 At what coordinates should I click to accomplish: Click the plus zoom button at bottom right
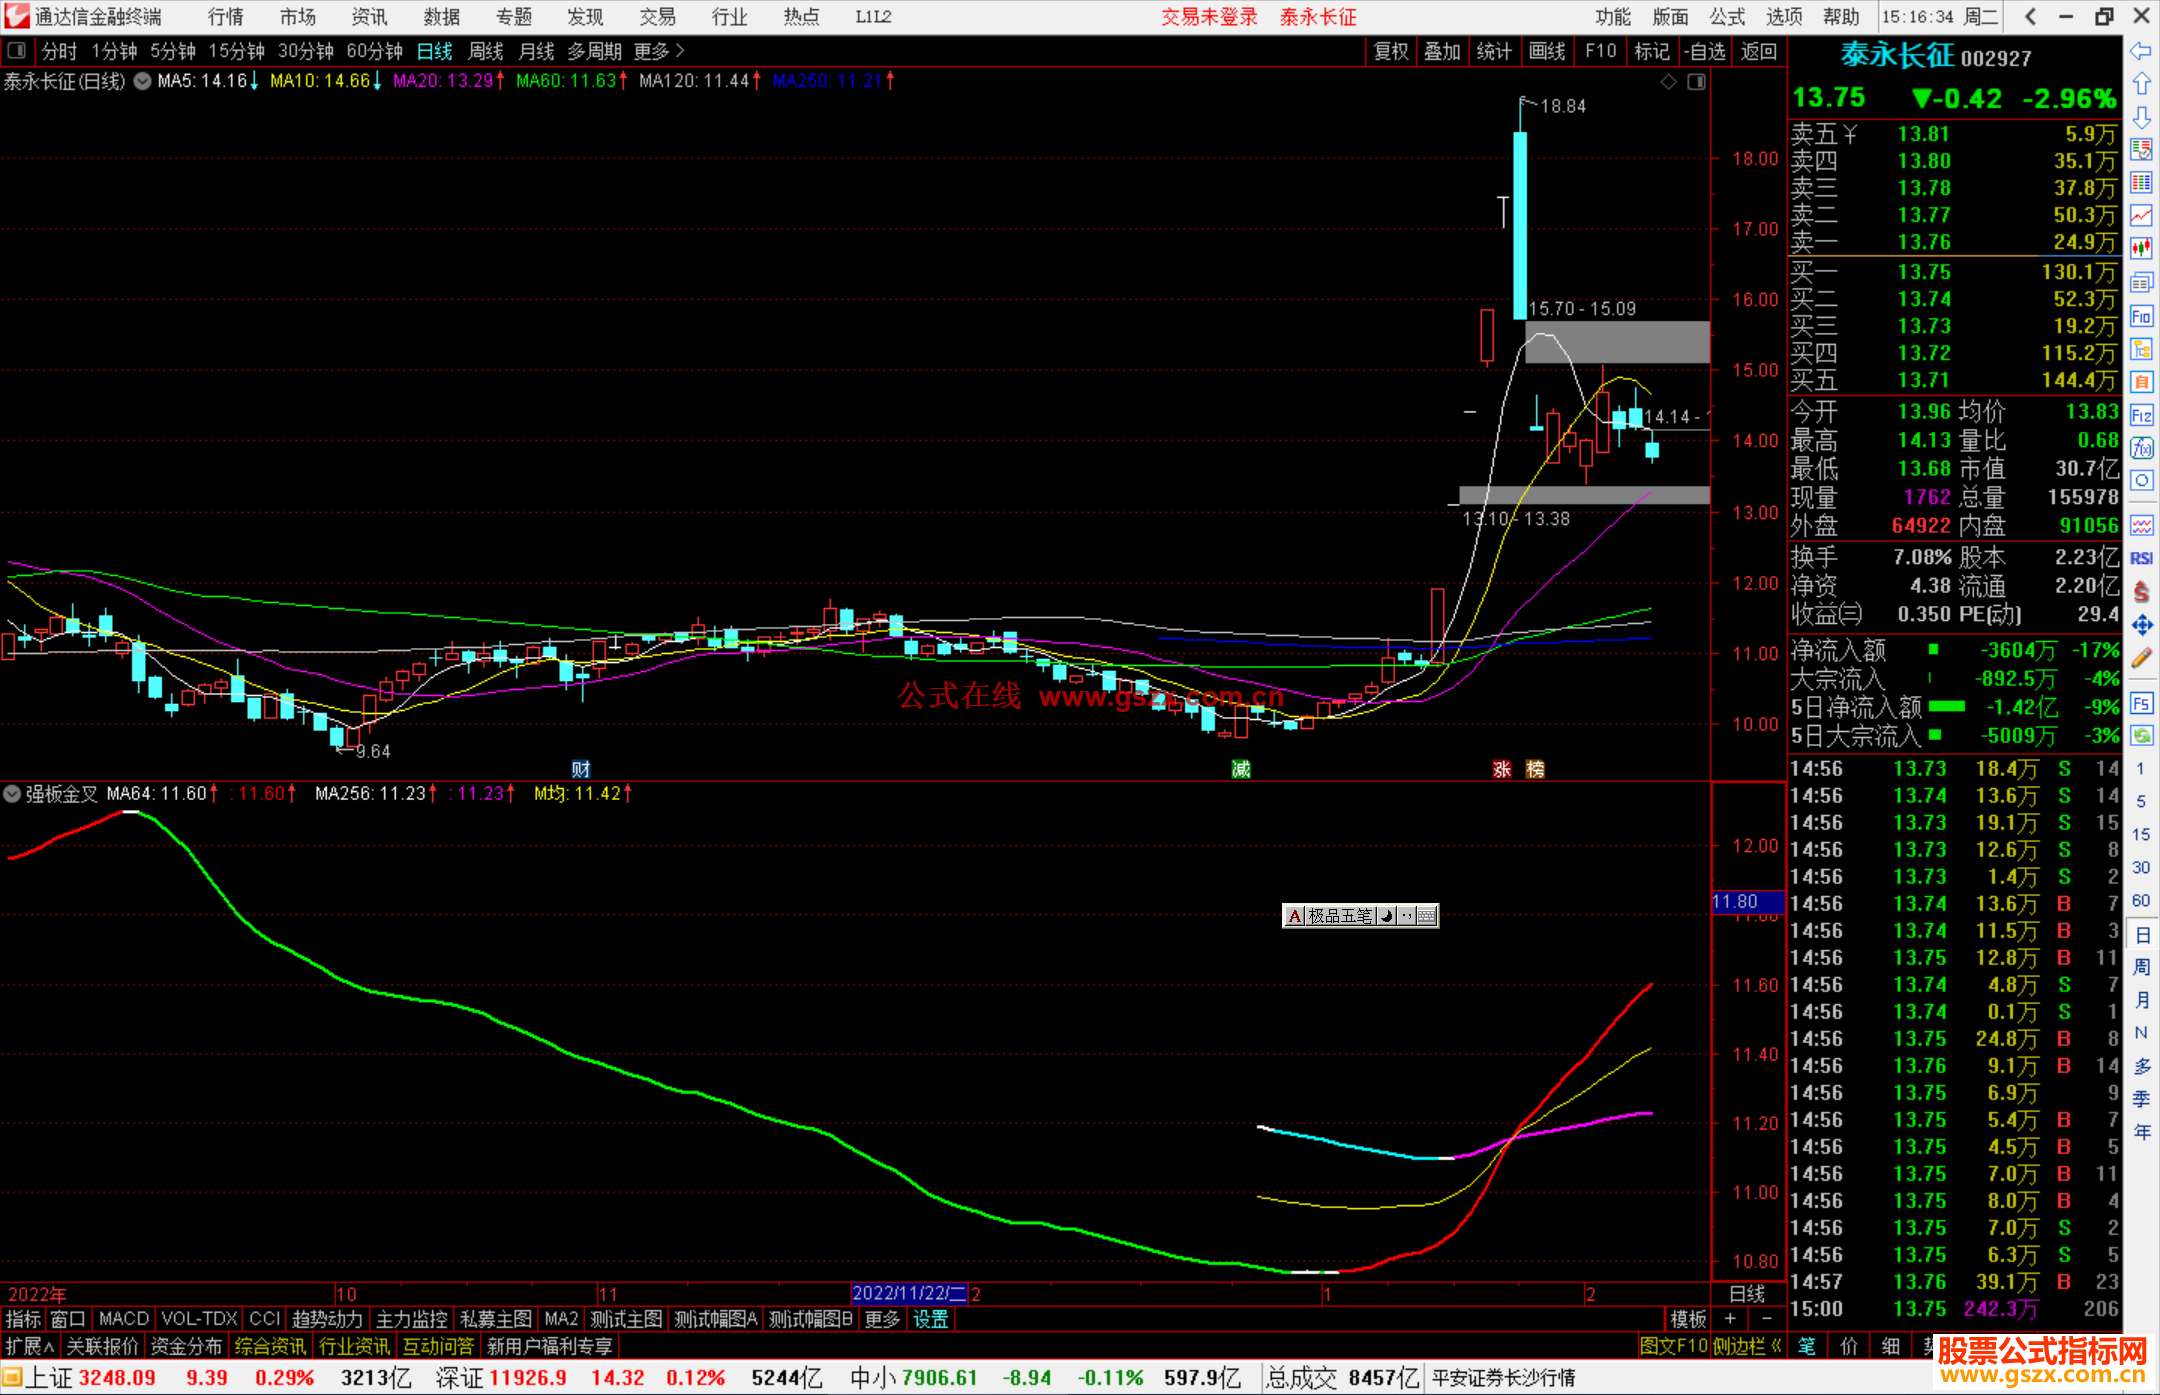coord(1730,1319)
